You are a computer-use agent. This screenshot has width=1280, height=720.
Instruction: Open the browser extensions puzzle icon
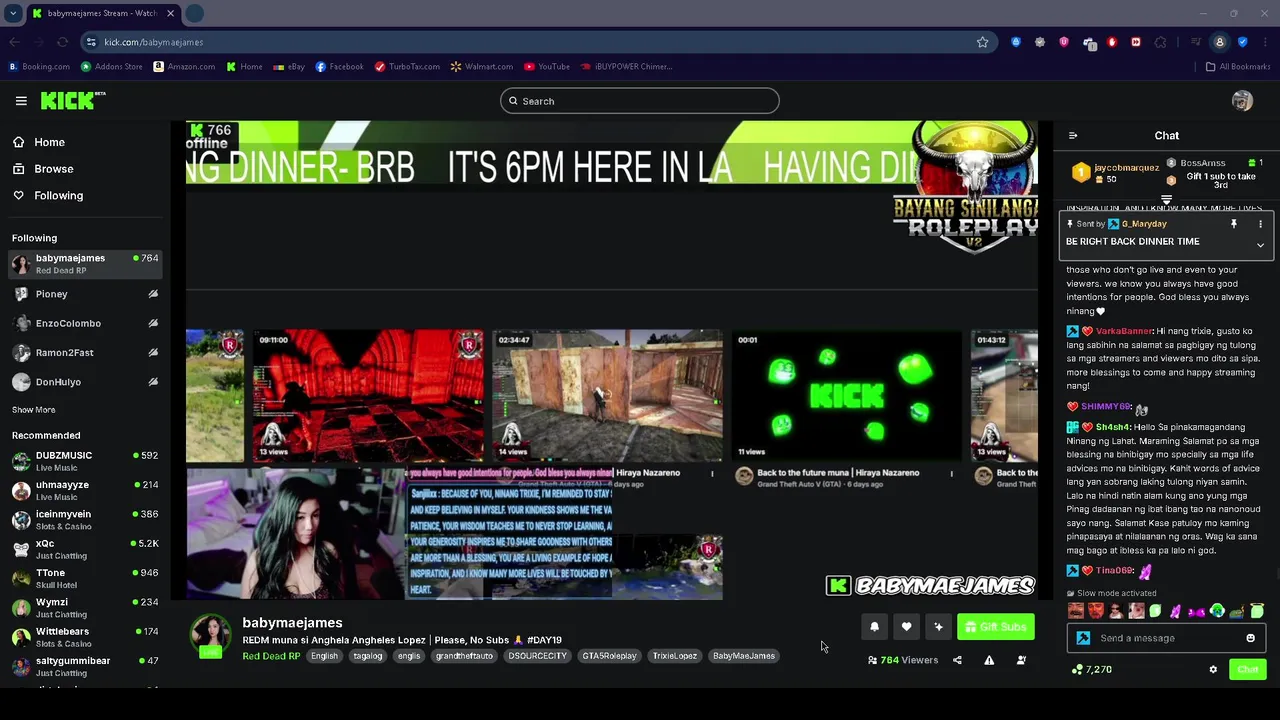tap(1160, 42)
